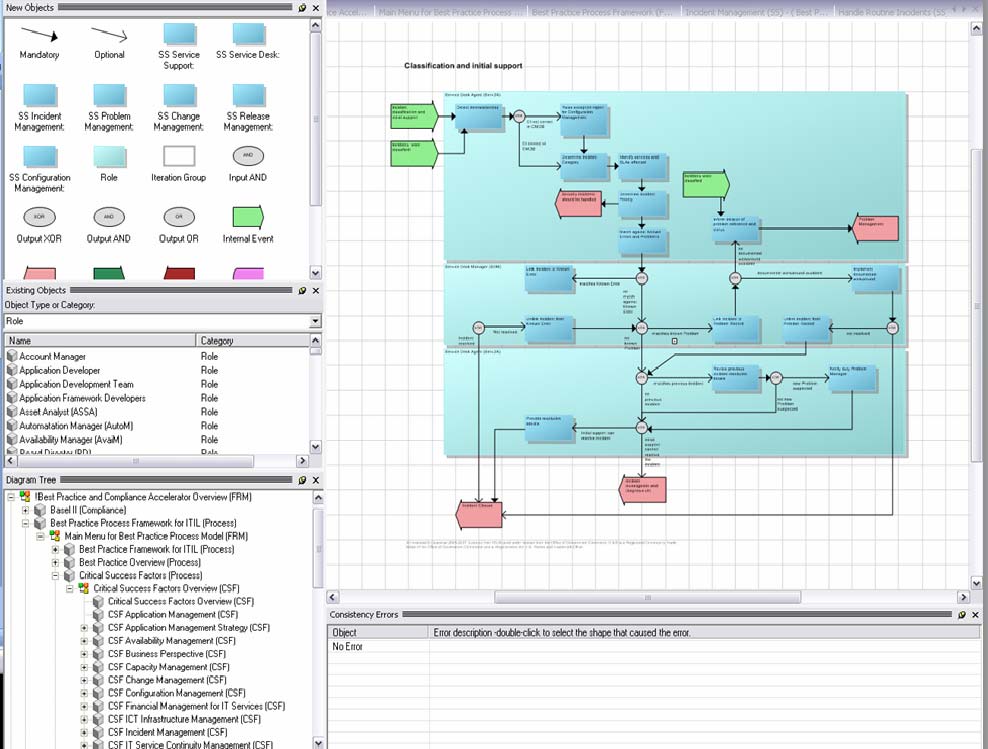Screen dimensions: 988x749
Task: Toggle pin on the Diagram Tree panel
Action: point(303,480)
